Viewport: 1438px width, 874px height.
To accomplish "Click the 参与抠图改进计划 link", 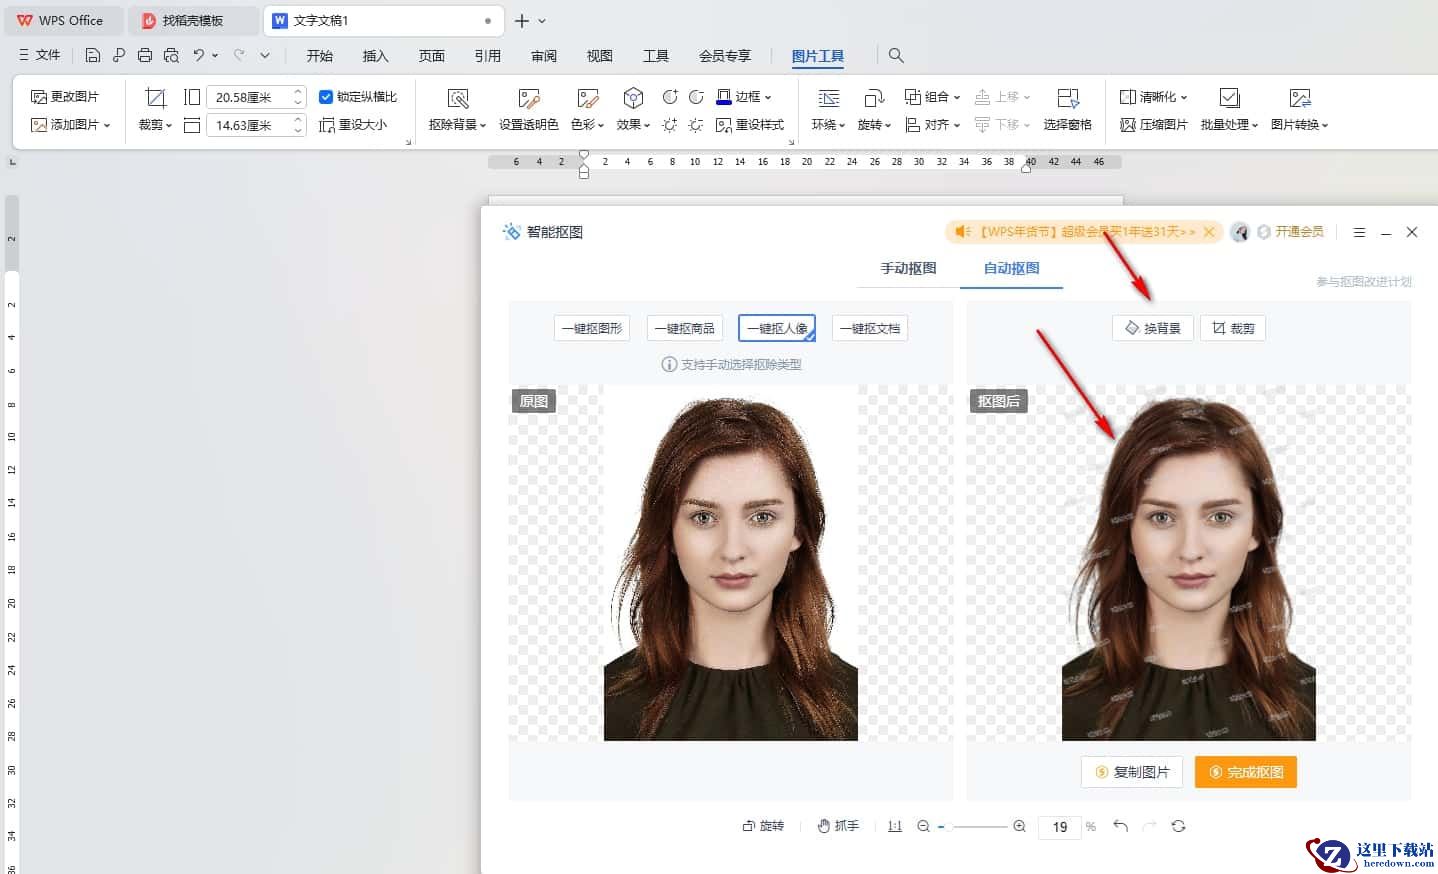I will point(1364,282).
